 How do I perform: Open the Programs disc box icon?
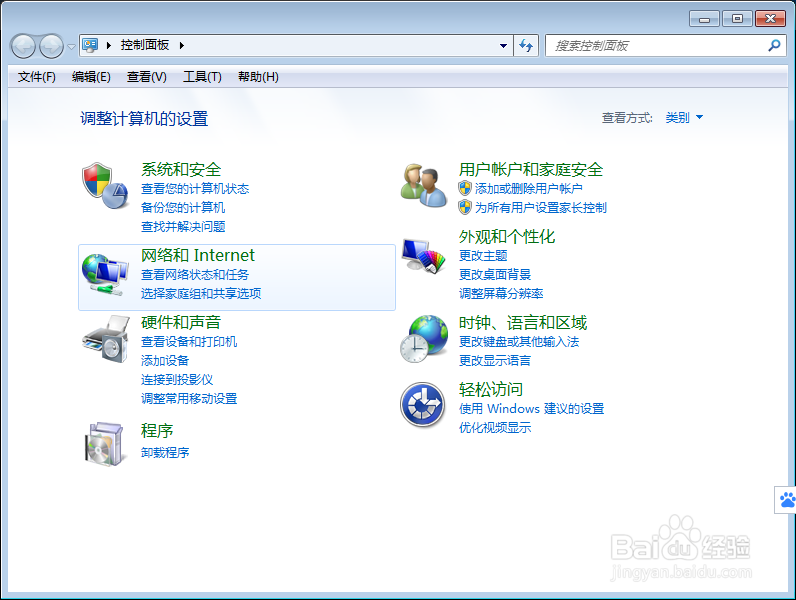tap(104, 444)
